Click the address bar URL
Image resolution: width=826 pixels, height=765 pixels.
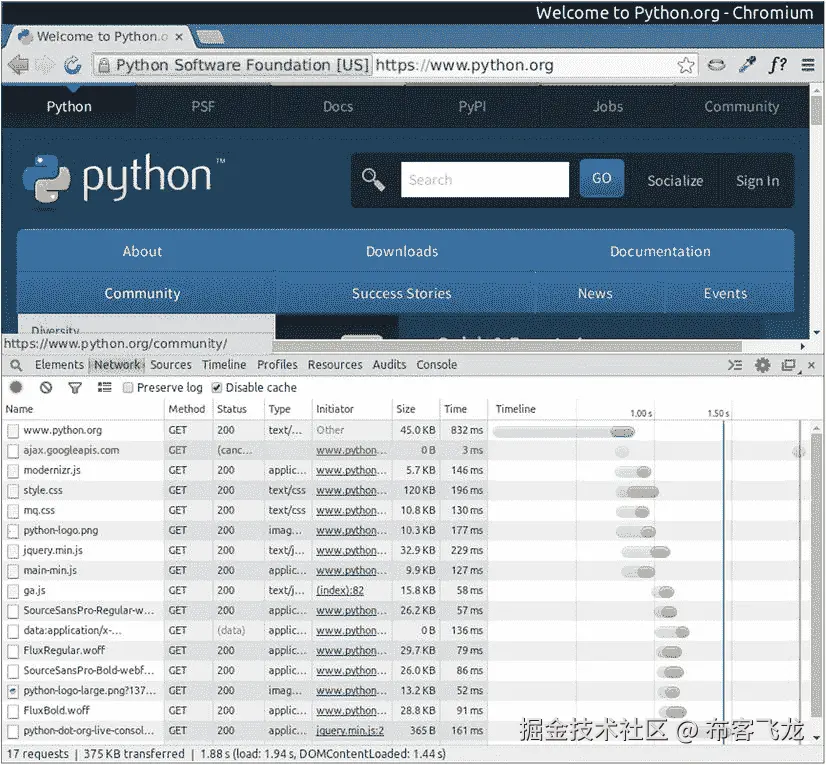(465, 65)
